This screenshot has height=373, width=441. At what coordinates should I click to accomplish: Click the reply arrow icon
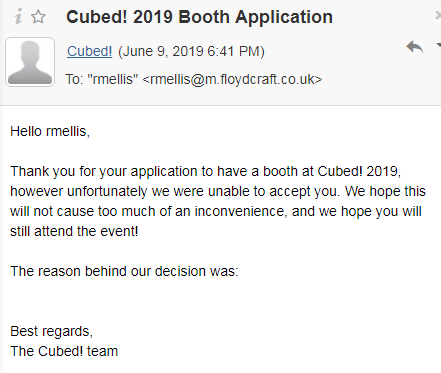(414, 47)
